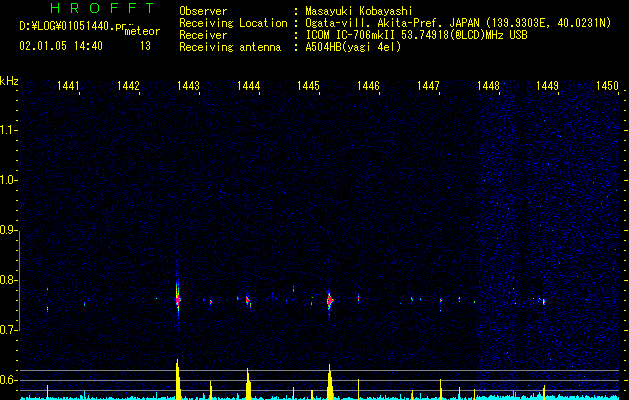Click the kHz axis unit label
Screen dimensions: 629x400
pos(9,81)
